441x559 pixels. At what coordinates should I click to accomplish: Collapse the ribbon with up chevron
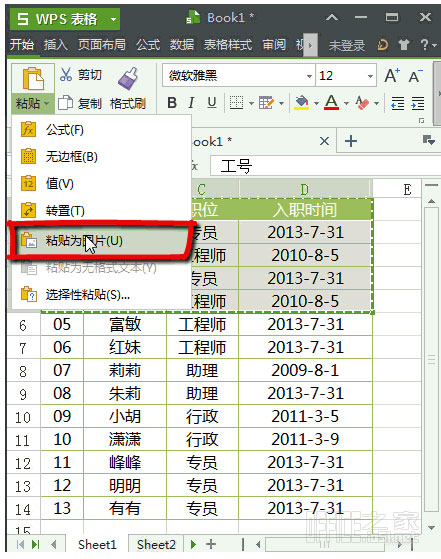[332, 17]
